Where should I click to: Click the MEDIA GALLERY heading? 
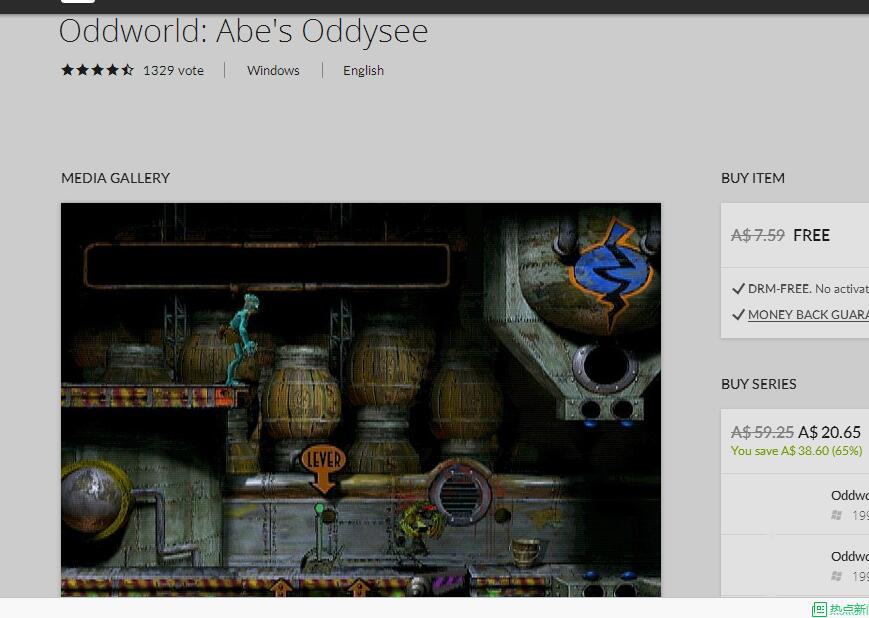pyautogui.click(x=115, y=178)
